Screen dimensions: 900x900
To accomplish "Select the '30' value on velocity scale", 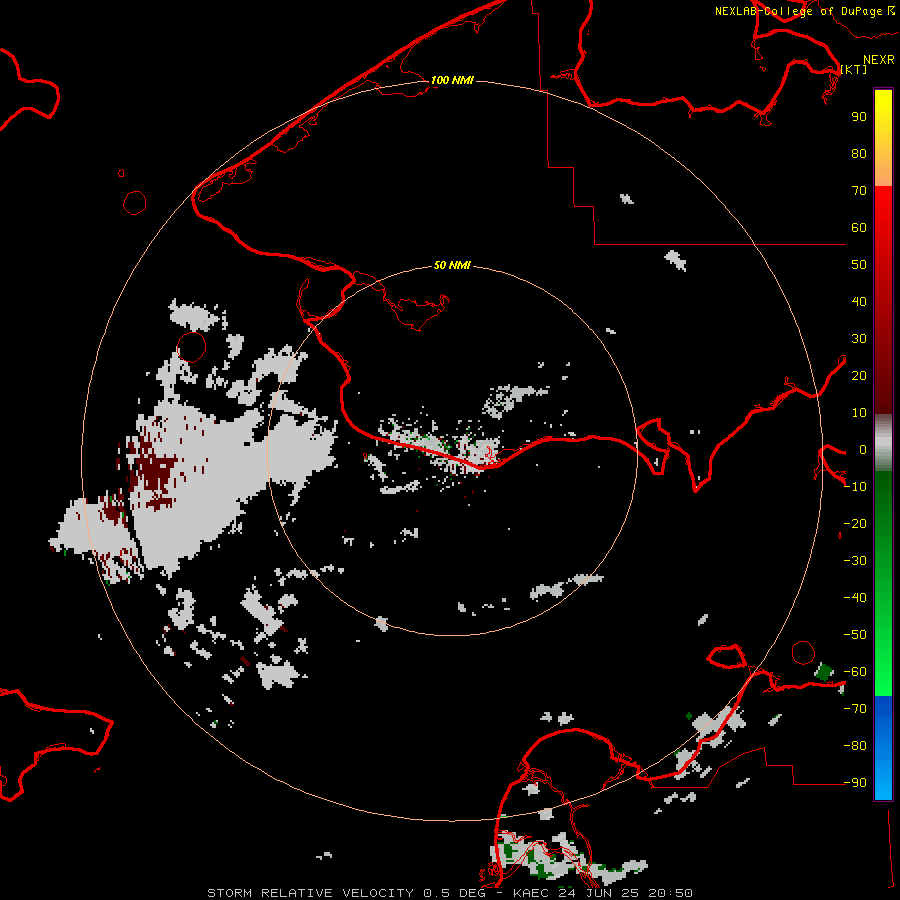I will pyautogui.click(x=859, y=339).
